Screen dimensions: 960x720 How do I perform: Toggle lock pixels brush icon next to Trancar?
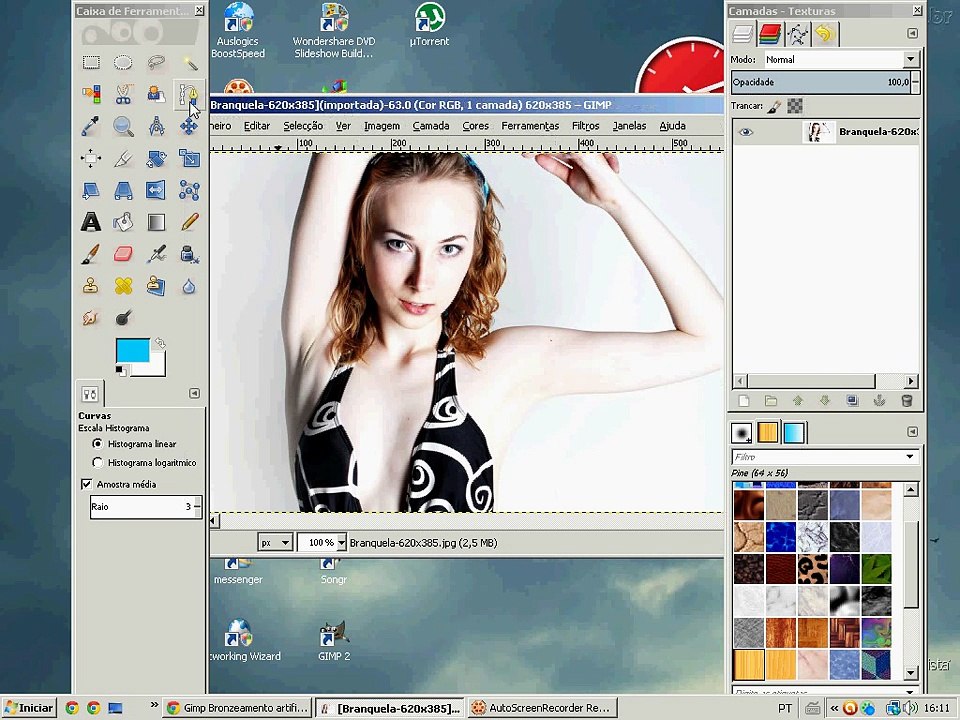774,106
